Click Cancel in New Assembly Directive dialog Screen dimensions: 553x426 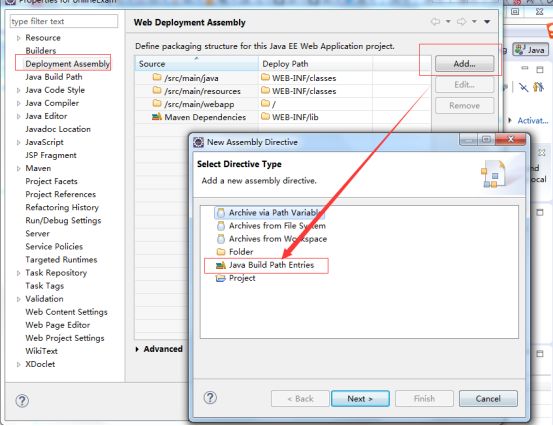click(488, 399)
